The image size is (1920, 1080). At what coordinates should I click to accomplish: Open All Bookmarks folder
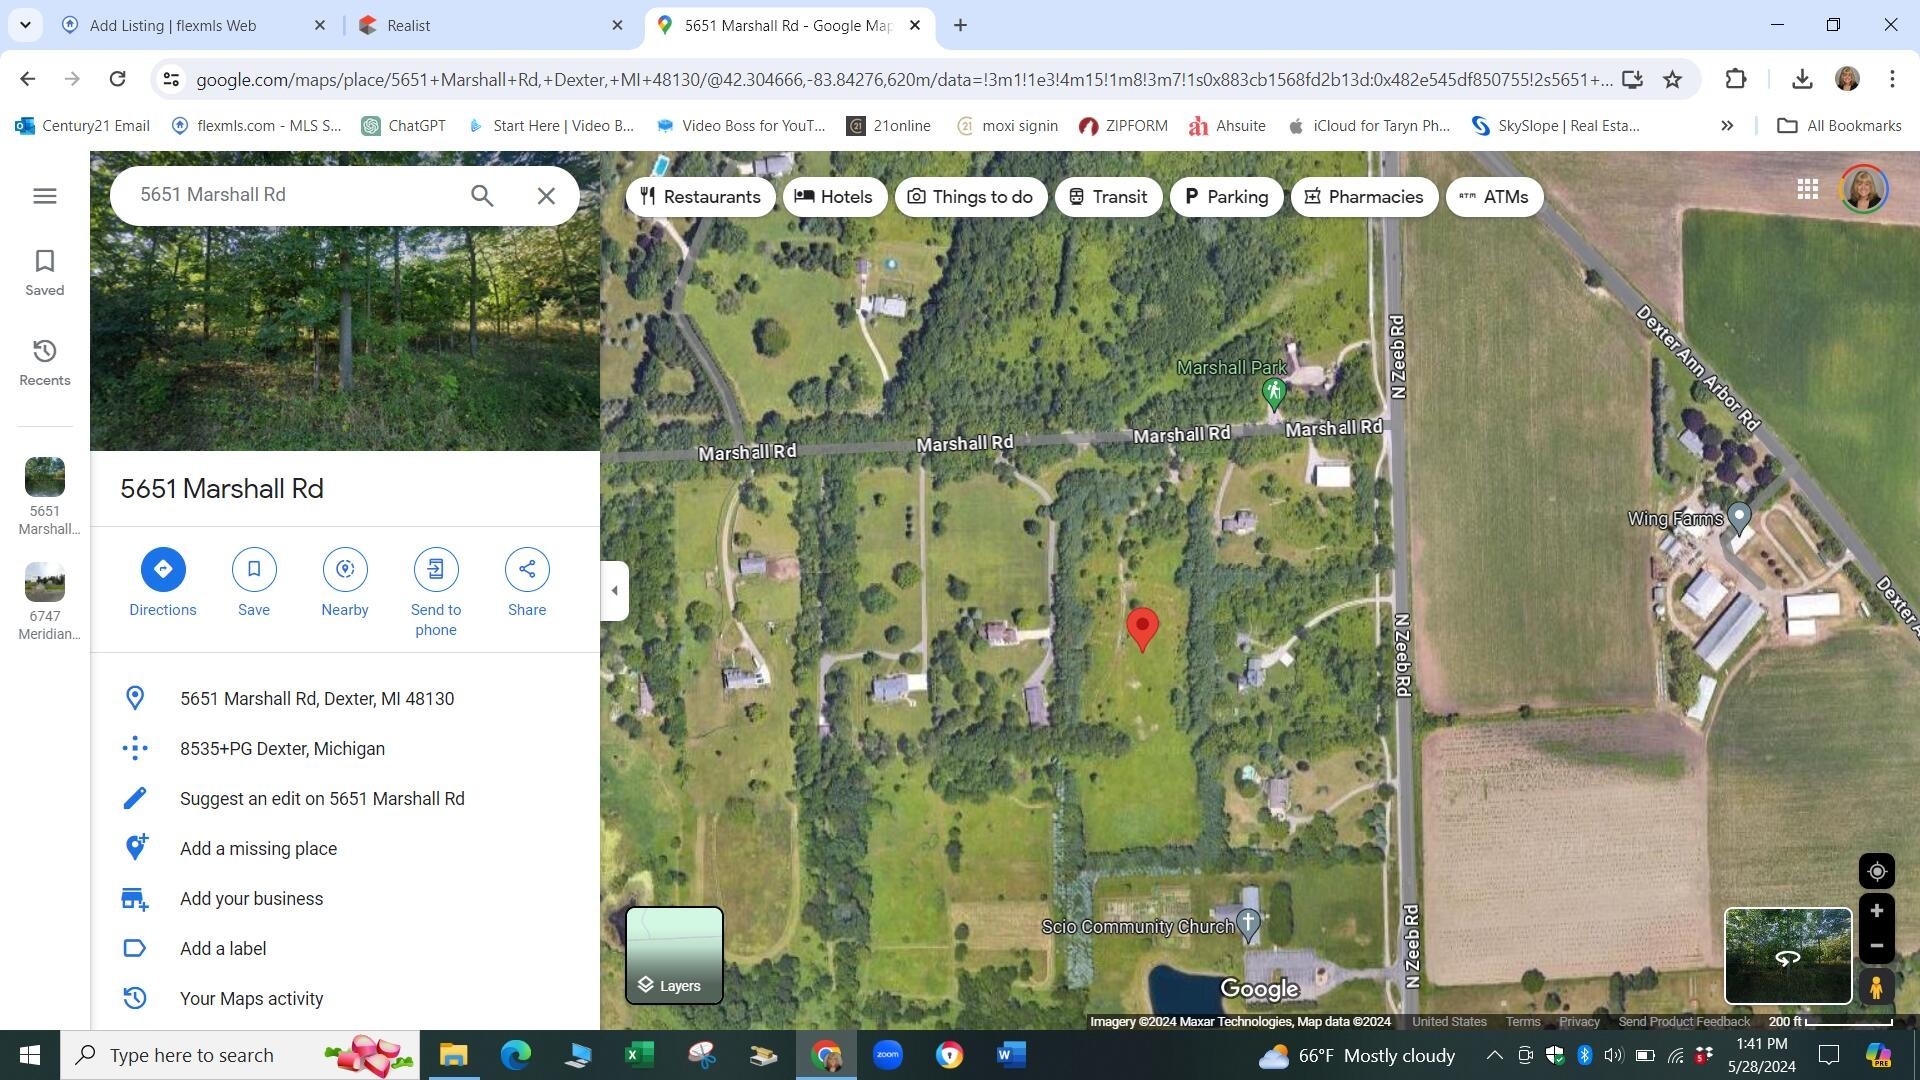point(1839,126)
